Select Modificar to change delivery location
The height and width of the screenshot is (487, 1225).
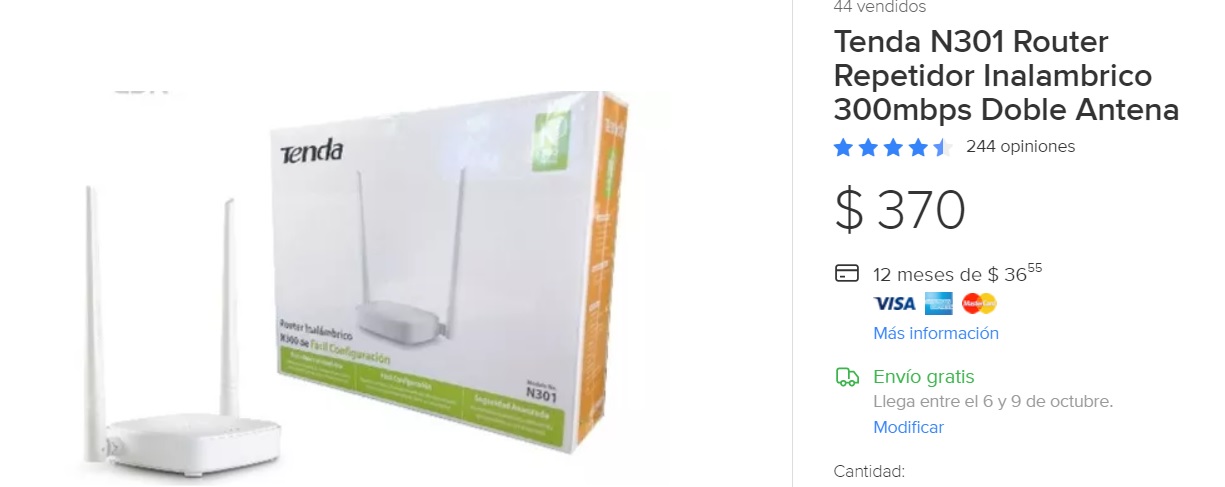tap(908, 427)
